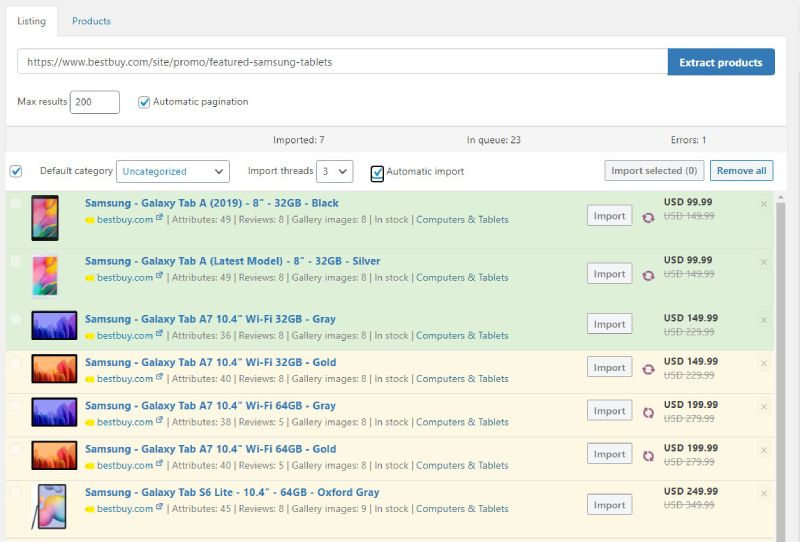Click refresh icon for Tab A7 64GB Gray

coord(648,412)
